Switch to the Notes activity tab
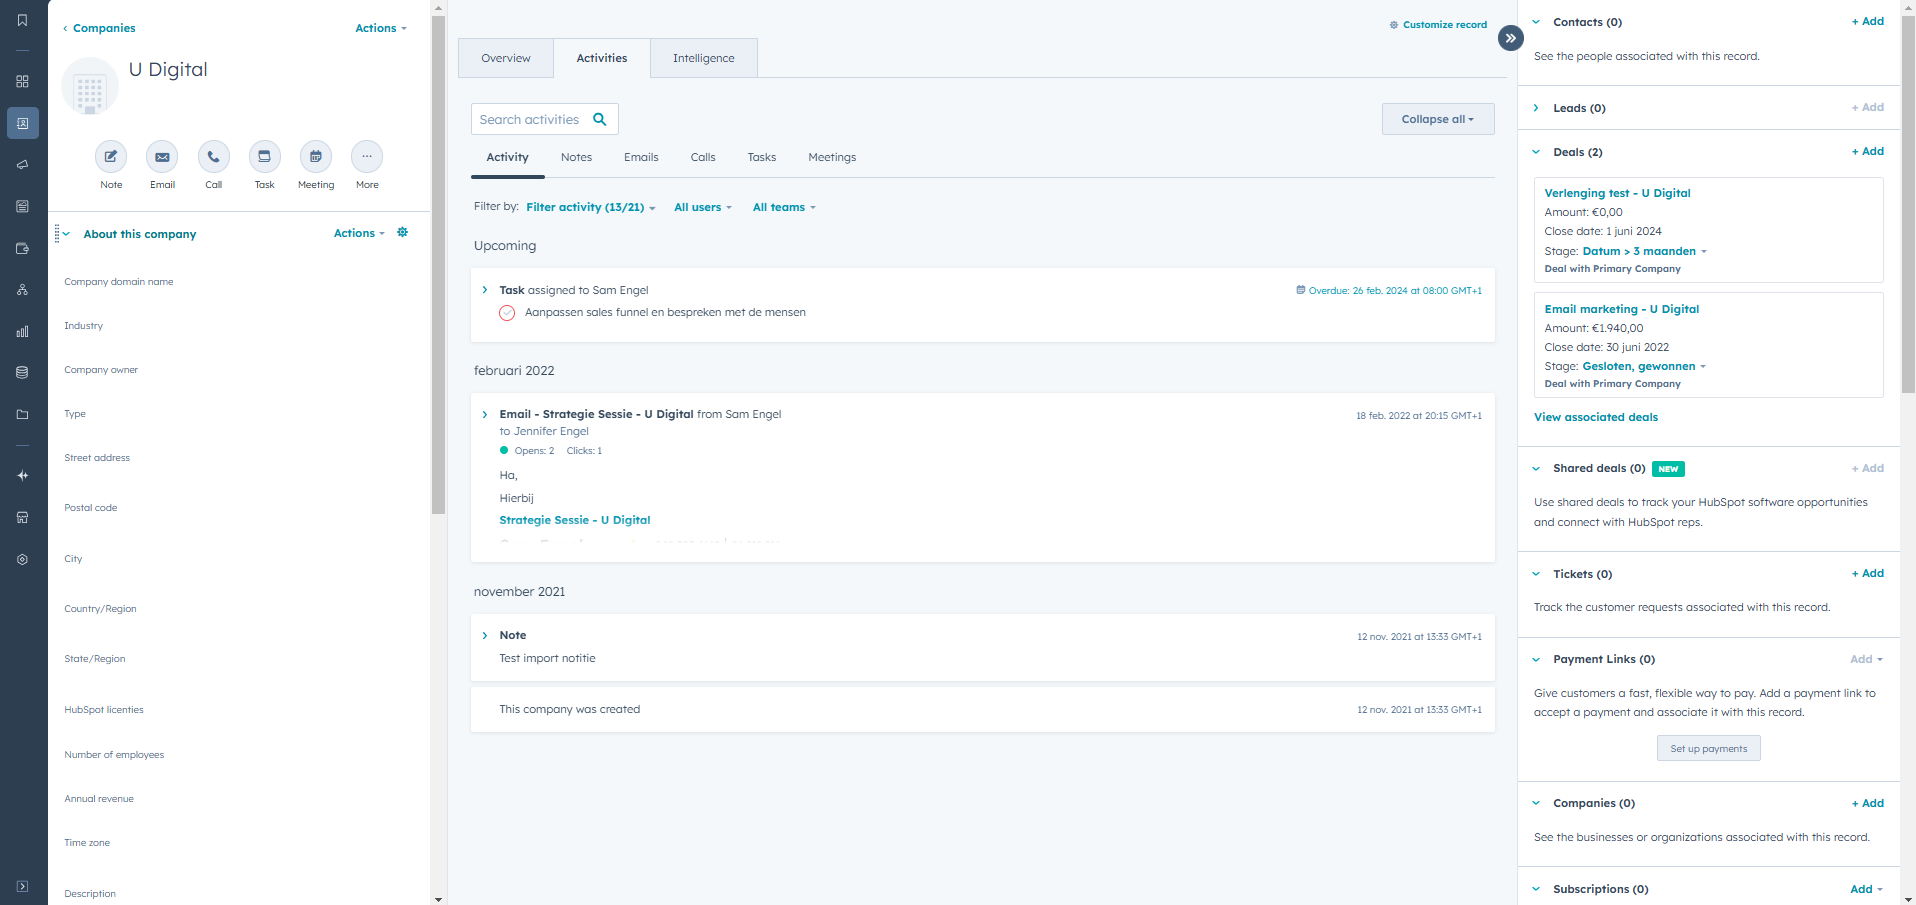Screen dimensions: 1916x905 click(576, 157)
